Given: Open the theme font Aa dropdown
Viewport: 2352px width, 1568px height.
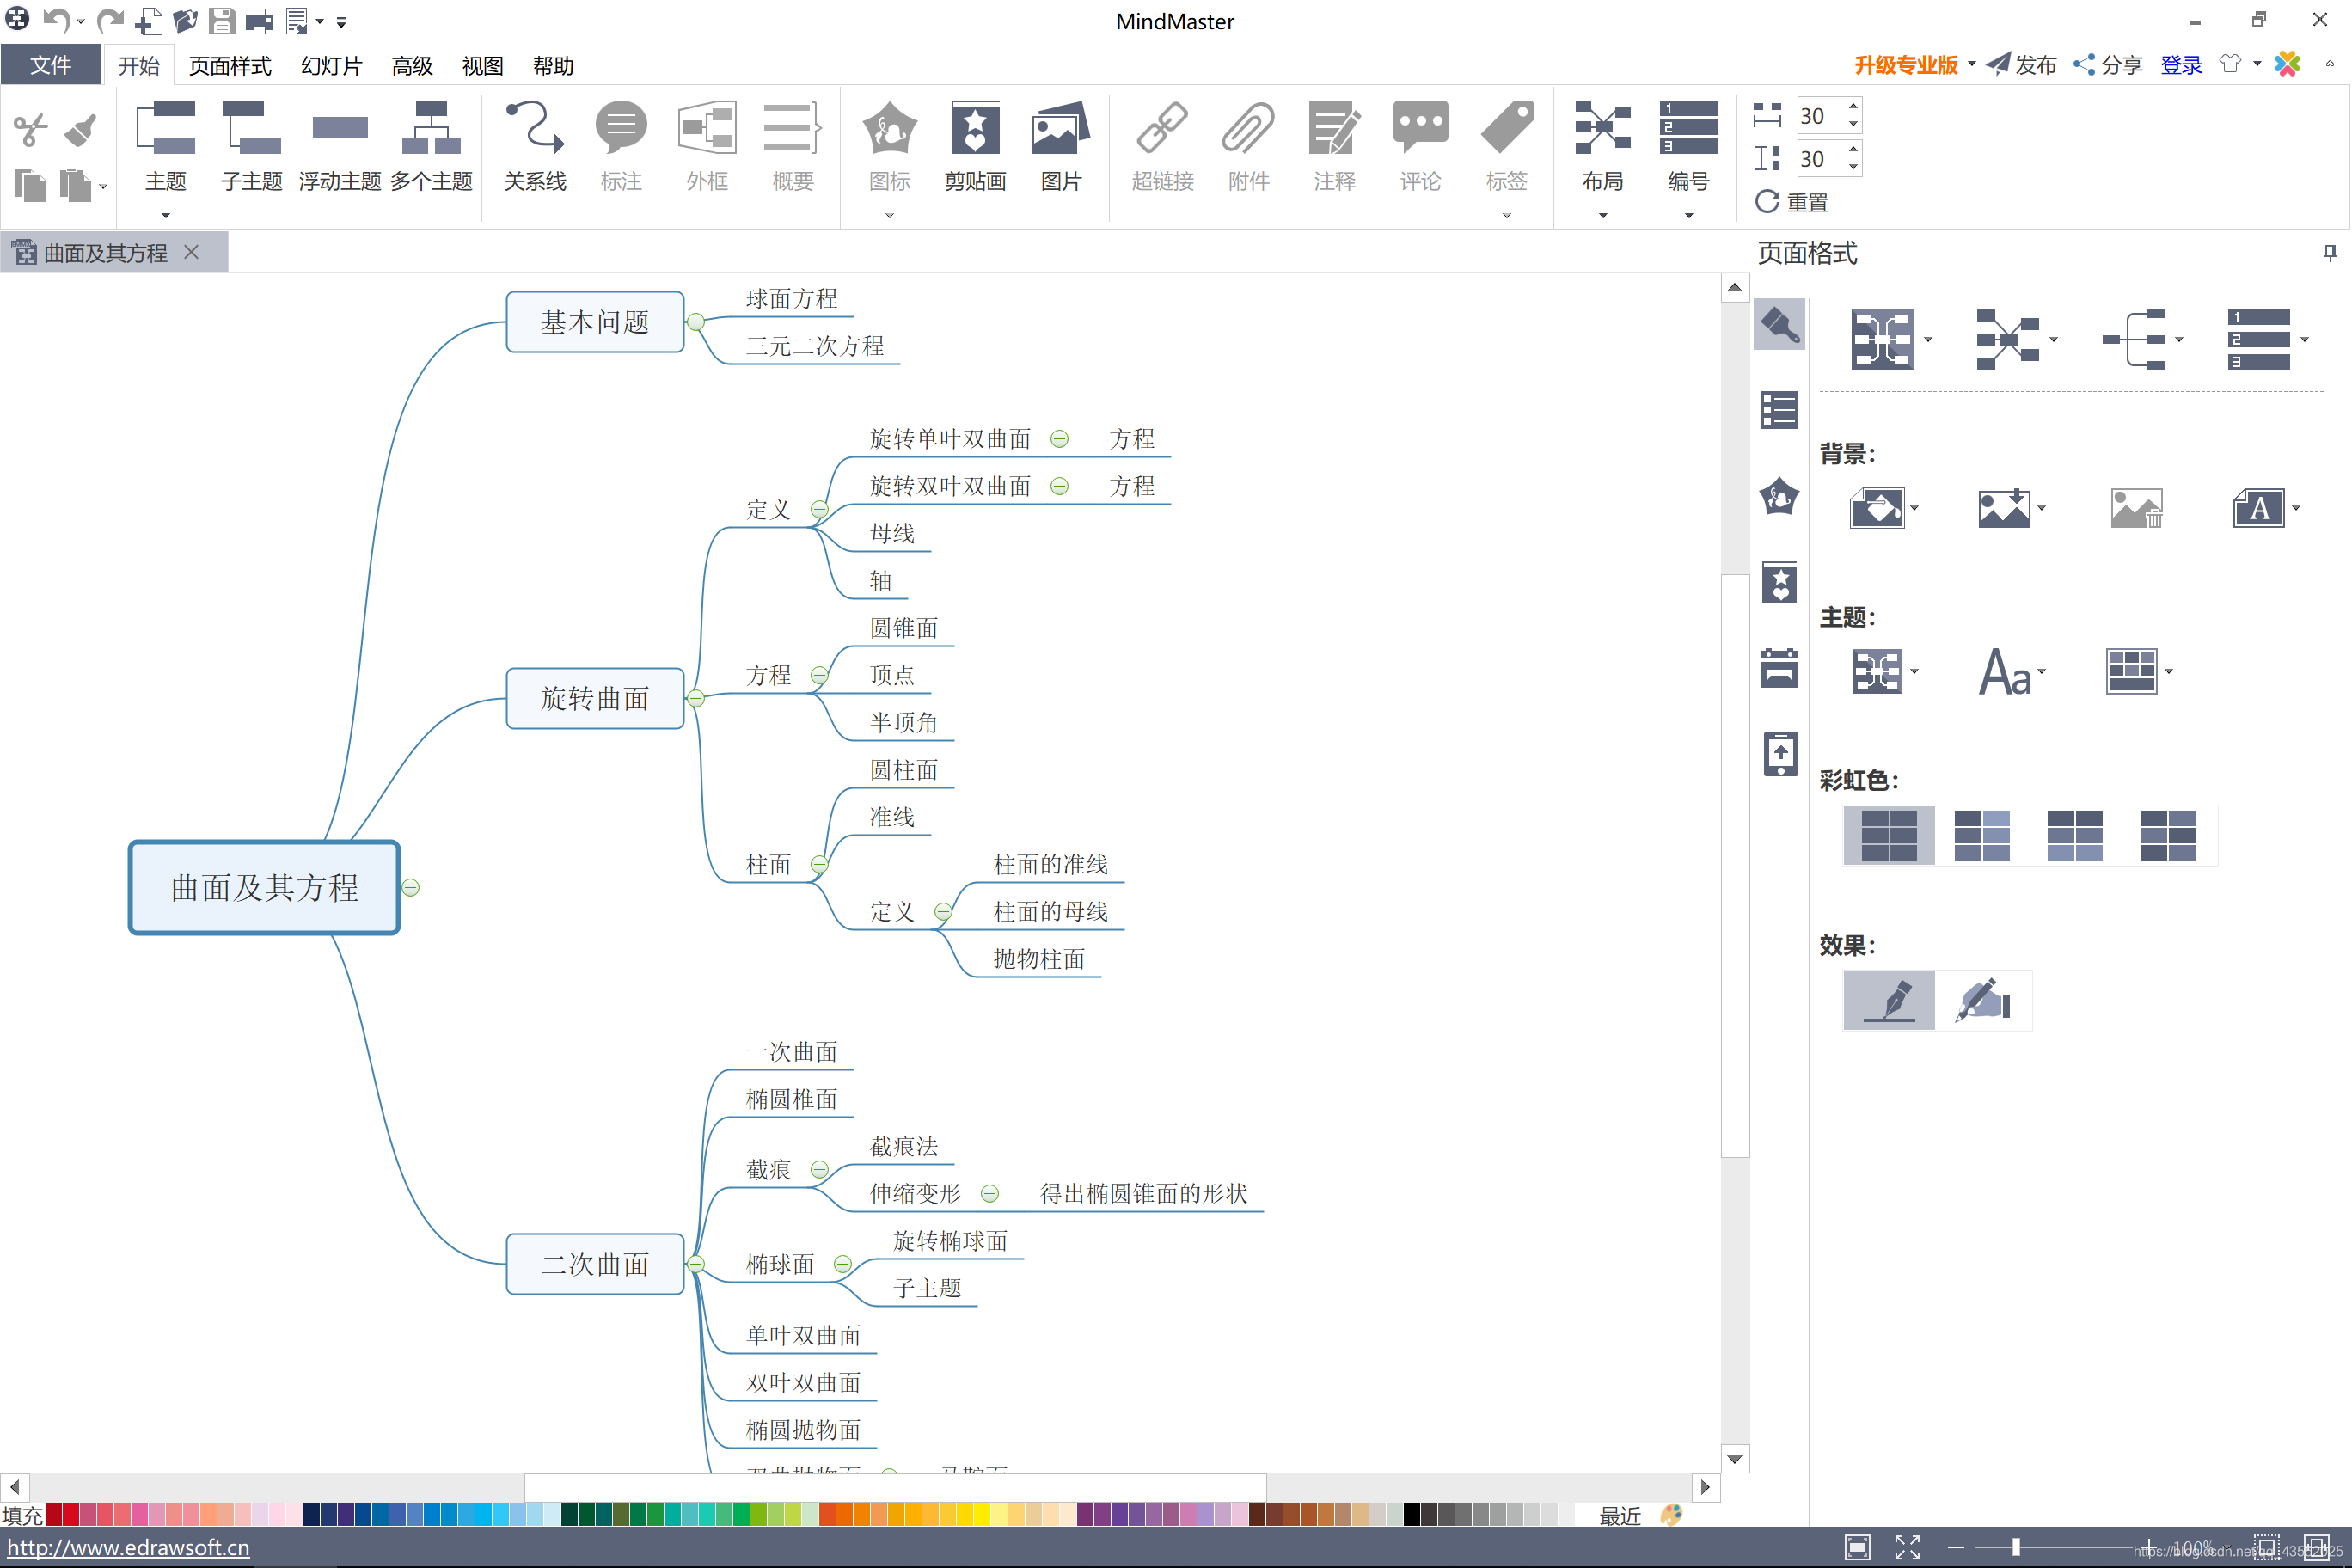Looking at the screenshot, I should [2041, 672].
